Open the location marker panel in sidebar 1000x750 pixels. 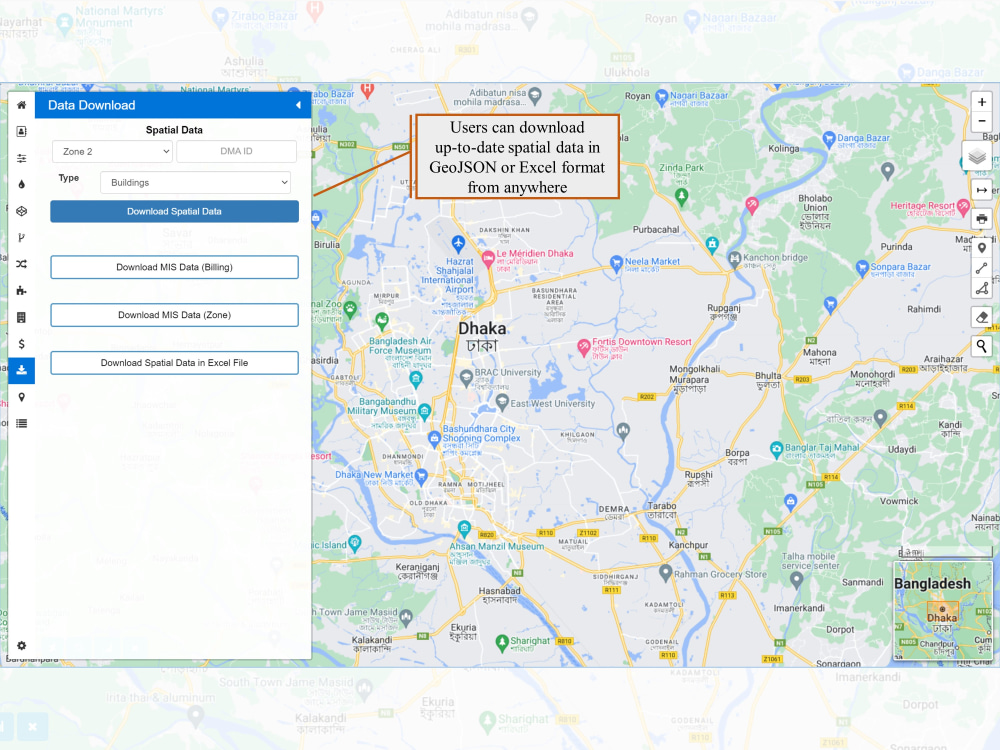(x=21, y=397)
